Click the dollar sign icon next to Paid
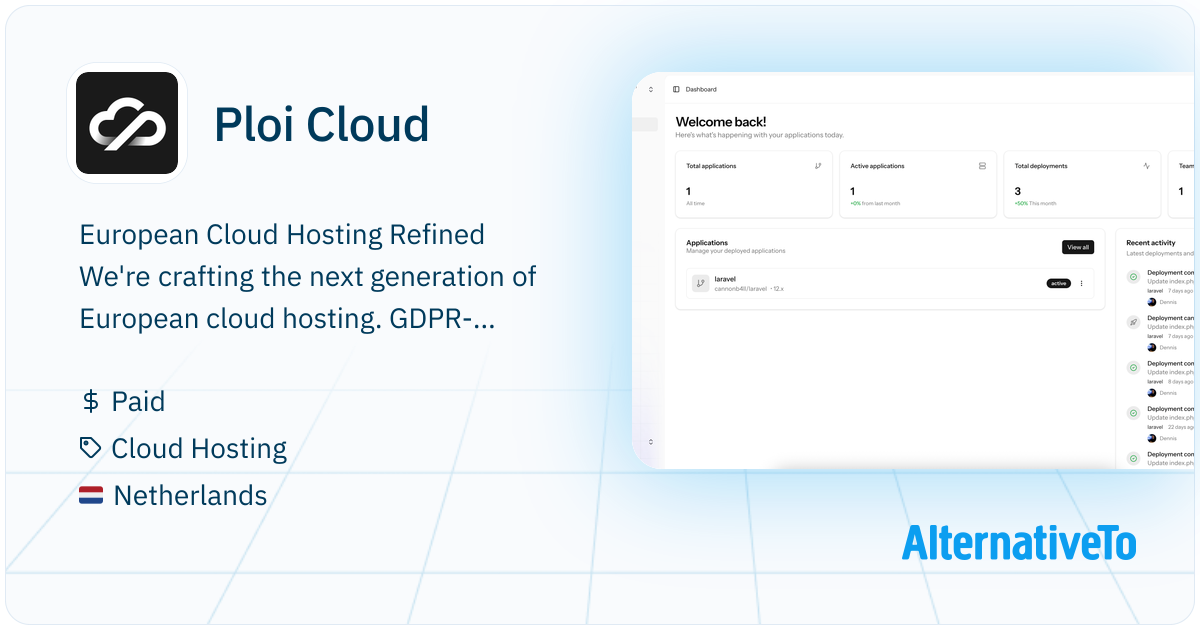Screen dimensions: 1200x630 (x=90, y=402)
